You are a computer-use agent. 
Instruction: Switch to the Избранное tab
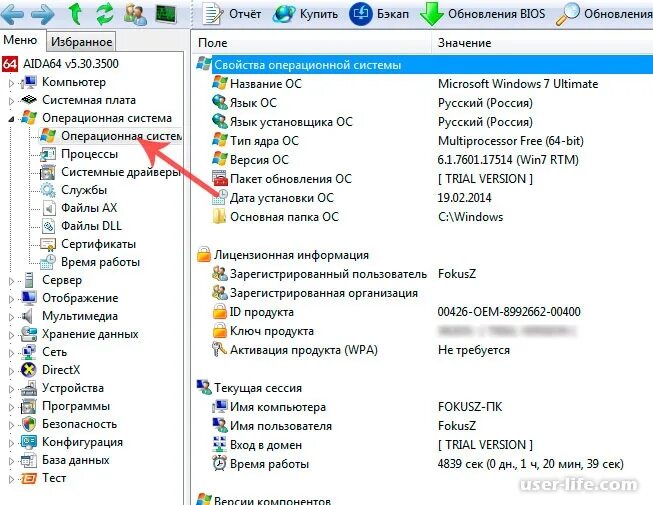click(81, 42)
